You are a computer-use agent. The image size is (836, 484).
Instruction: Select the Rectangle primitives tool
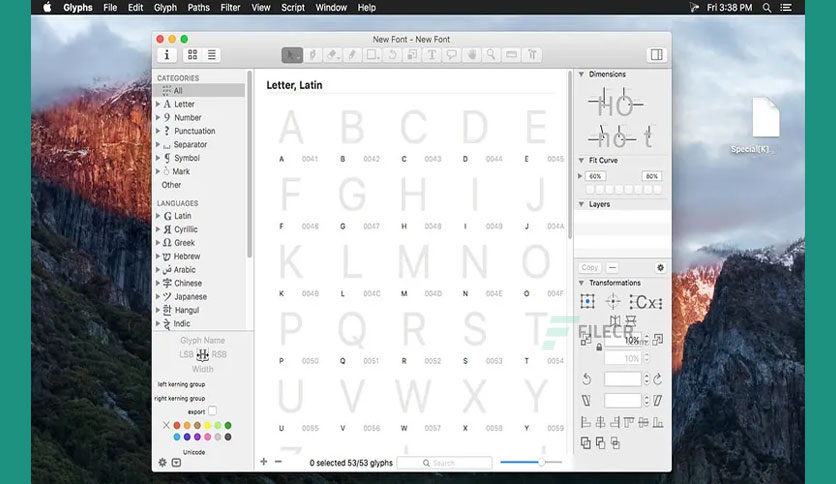pyautogui.click(x=372, y=55)
